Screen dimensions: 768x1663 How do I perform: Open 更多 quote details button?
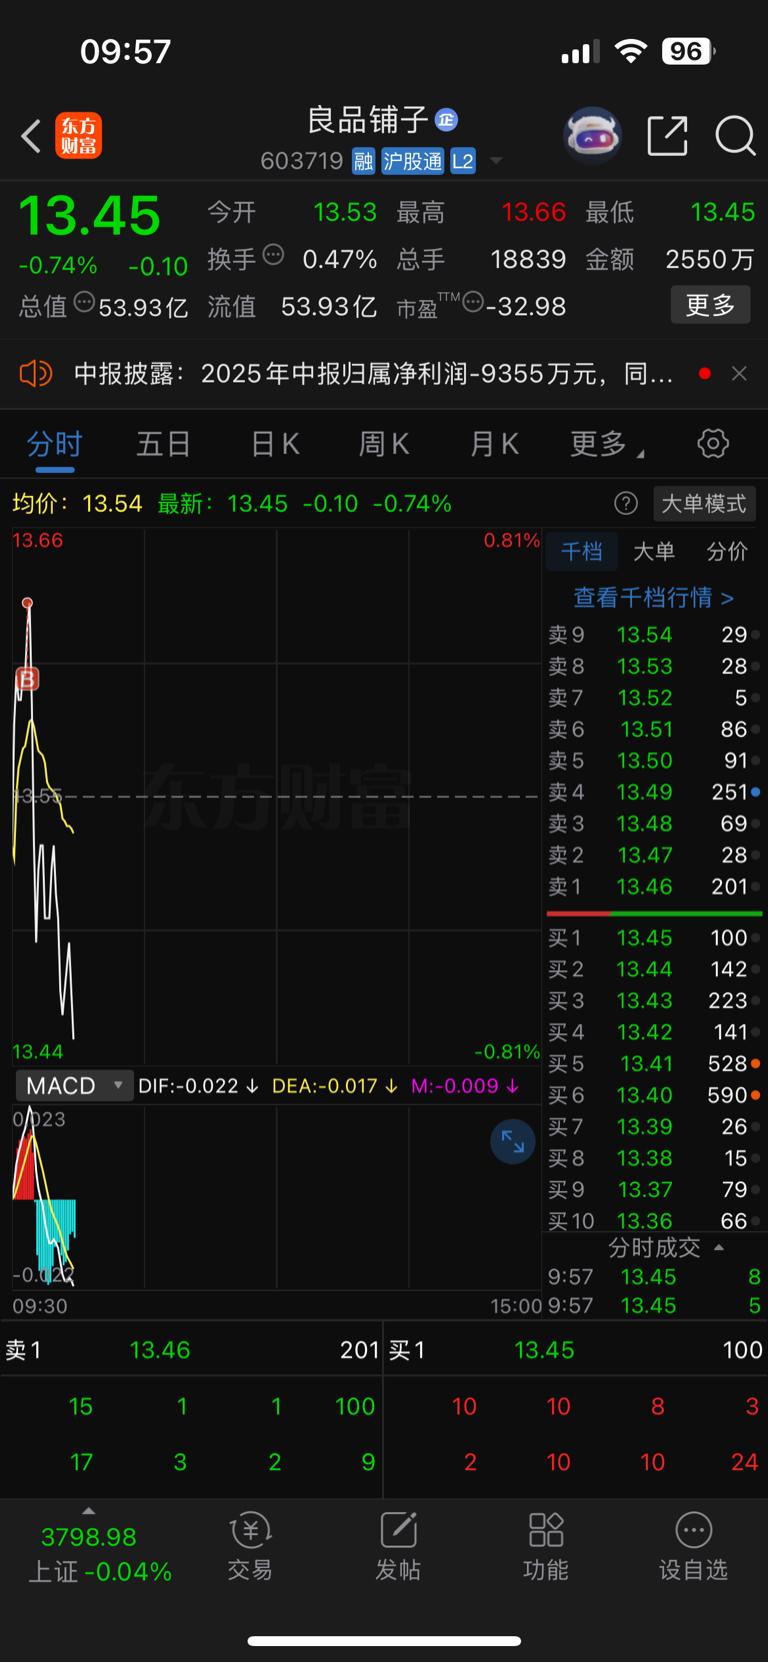click(710, 305)
